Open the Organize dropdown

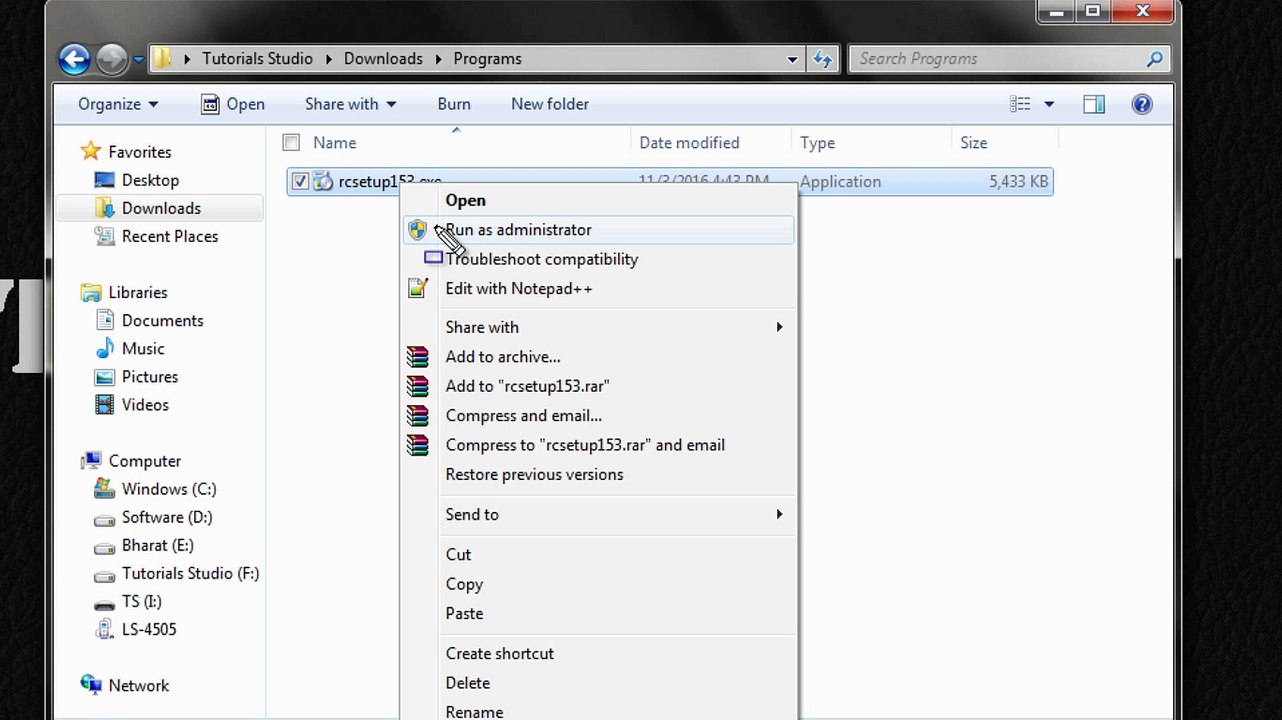coord(118,104)
